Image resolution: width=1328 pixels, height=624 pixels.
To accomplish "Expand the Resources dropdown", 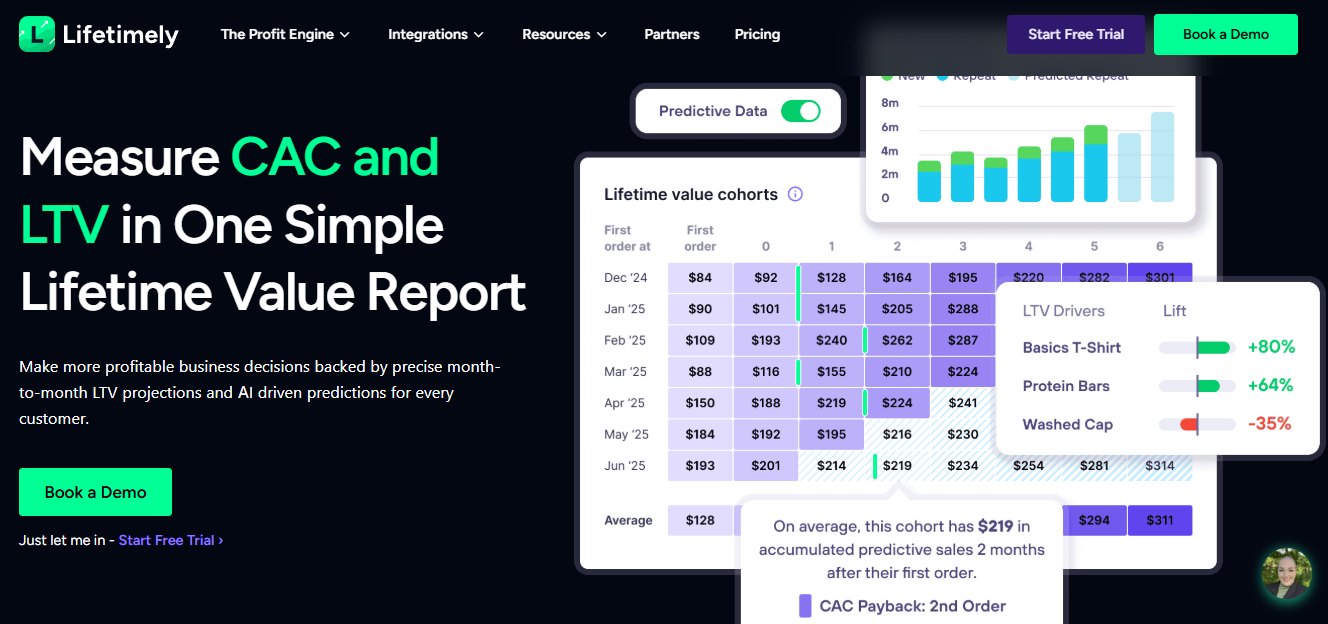I will pos(564,34).
